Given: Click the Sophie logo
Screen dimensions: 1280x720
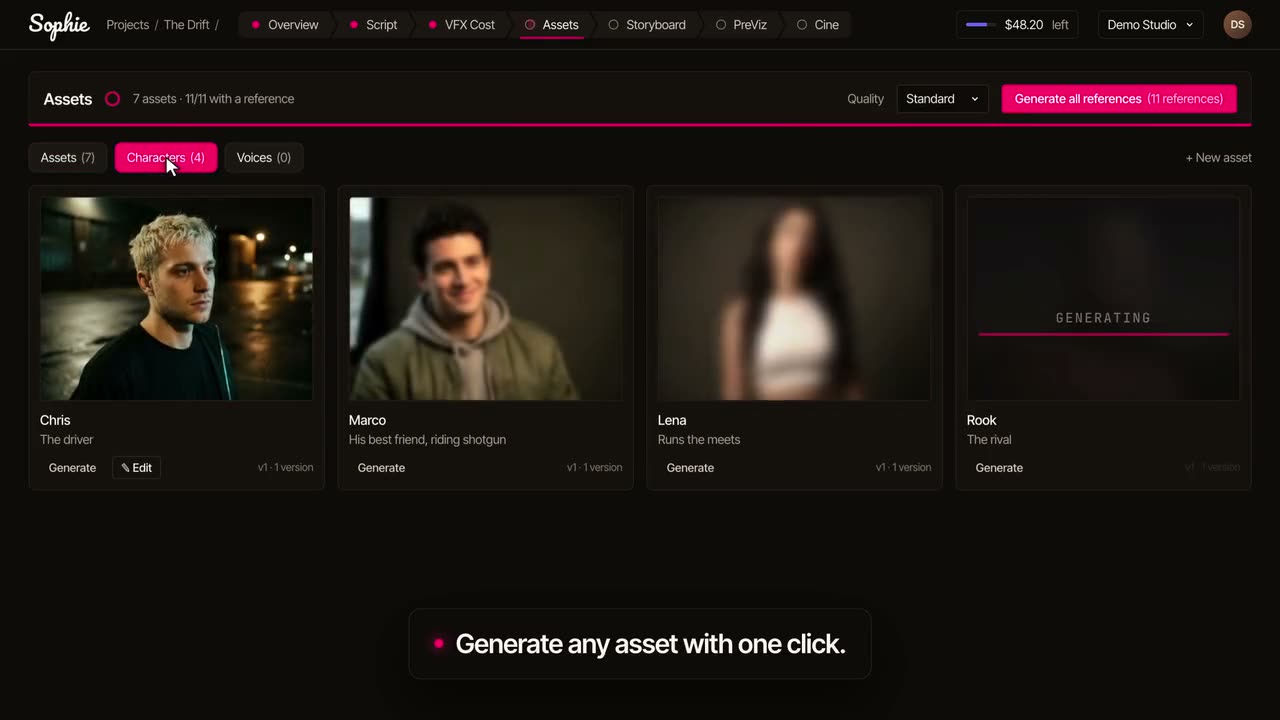Looking at the screenshot, I should 59,25.
